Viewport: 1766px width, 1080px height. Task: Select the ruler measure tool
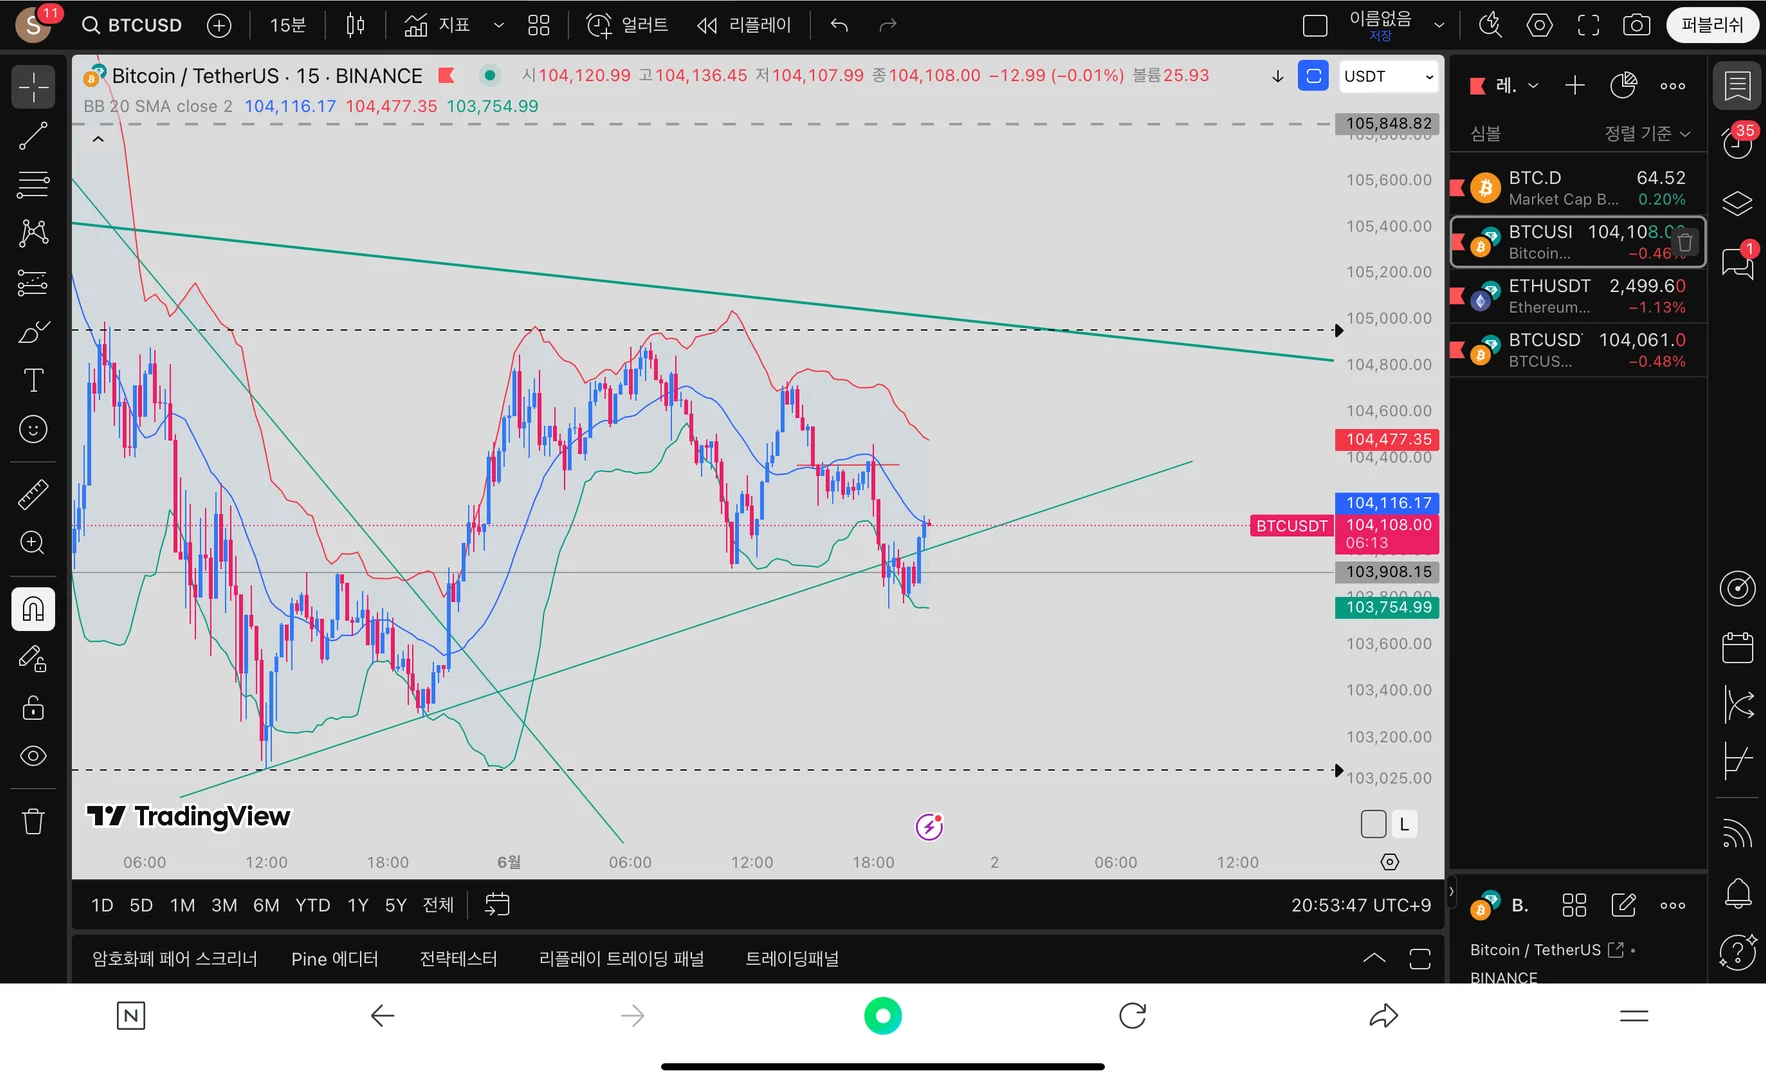tap(33, 494)
